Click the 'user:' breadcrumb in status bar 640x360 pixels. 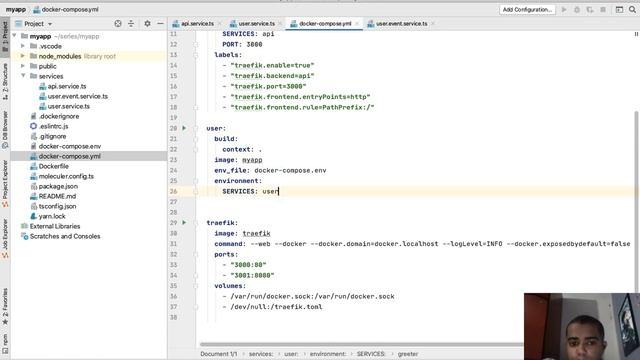tap(291, 354)
